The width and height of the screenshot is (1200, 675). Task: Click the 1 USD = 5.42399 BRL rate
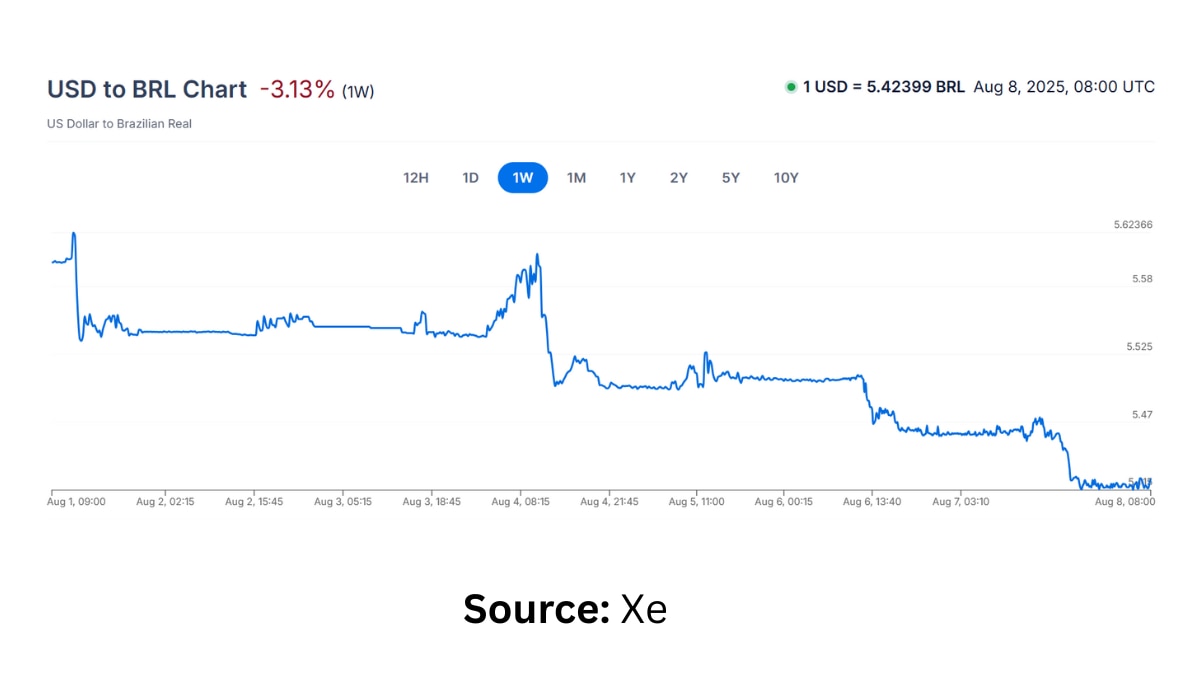(884, 87)
